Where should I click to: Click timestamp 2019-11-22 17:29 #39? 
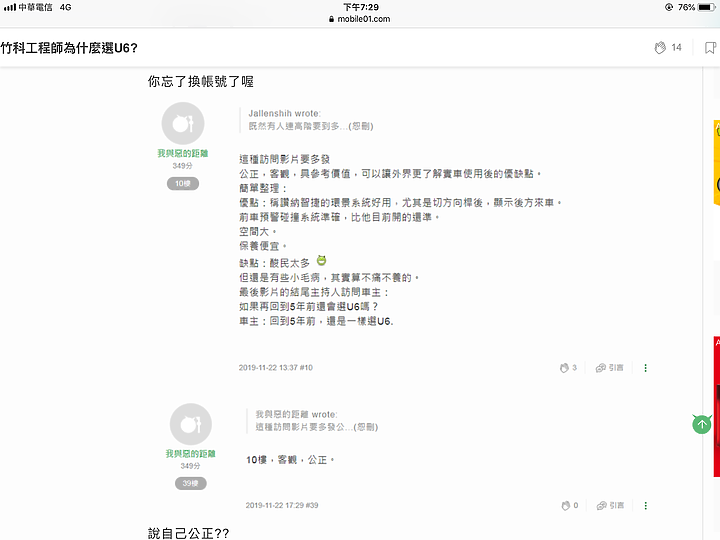[x=282, y=506]
